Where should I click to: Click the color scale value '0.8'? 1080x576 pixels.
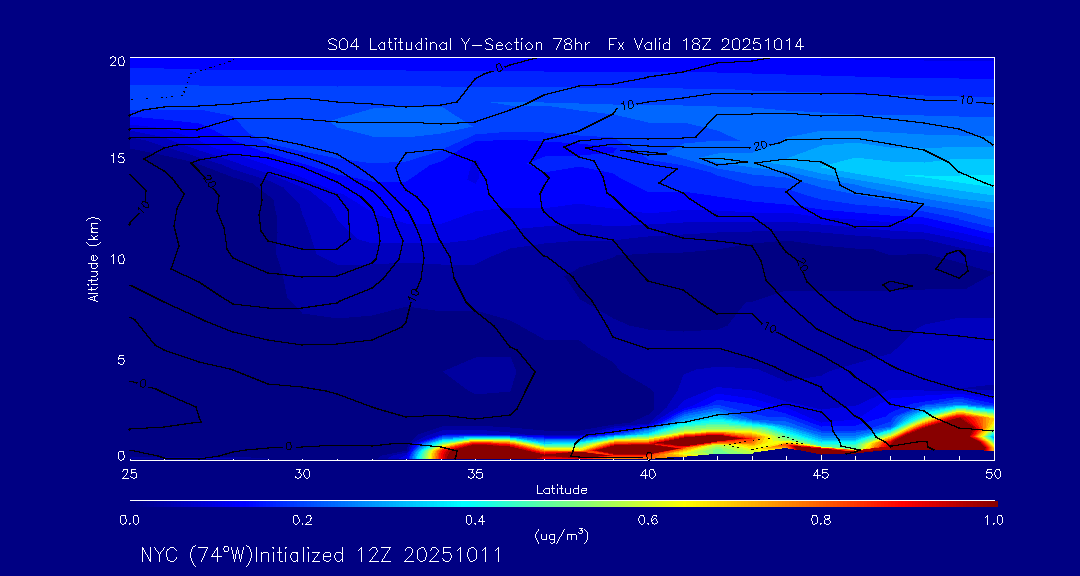point(821,520)
